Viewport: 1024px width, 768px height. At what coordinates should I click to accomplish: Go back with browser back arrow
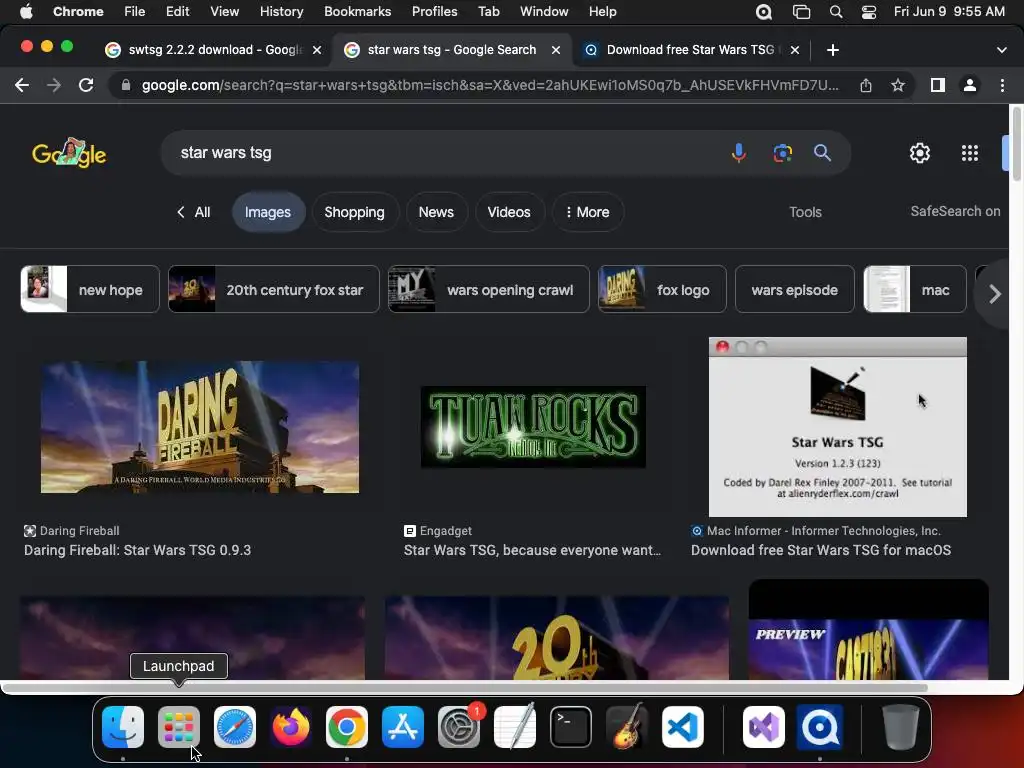(x=22, y=85)
